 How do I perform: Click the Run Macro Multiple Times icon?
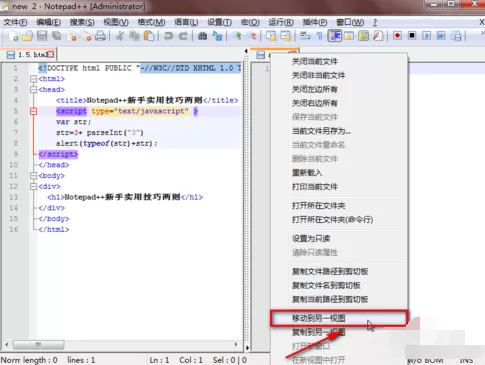click(x=441, y=35)
